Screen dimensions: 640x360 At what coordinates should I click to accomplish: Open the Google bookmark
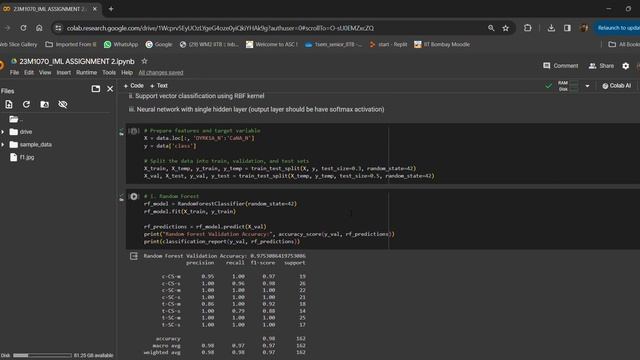point(159,44)
